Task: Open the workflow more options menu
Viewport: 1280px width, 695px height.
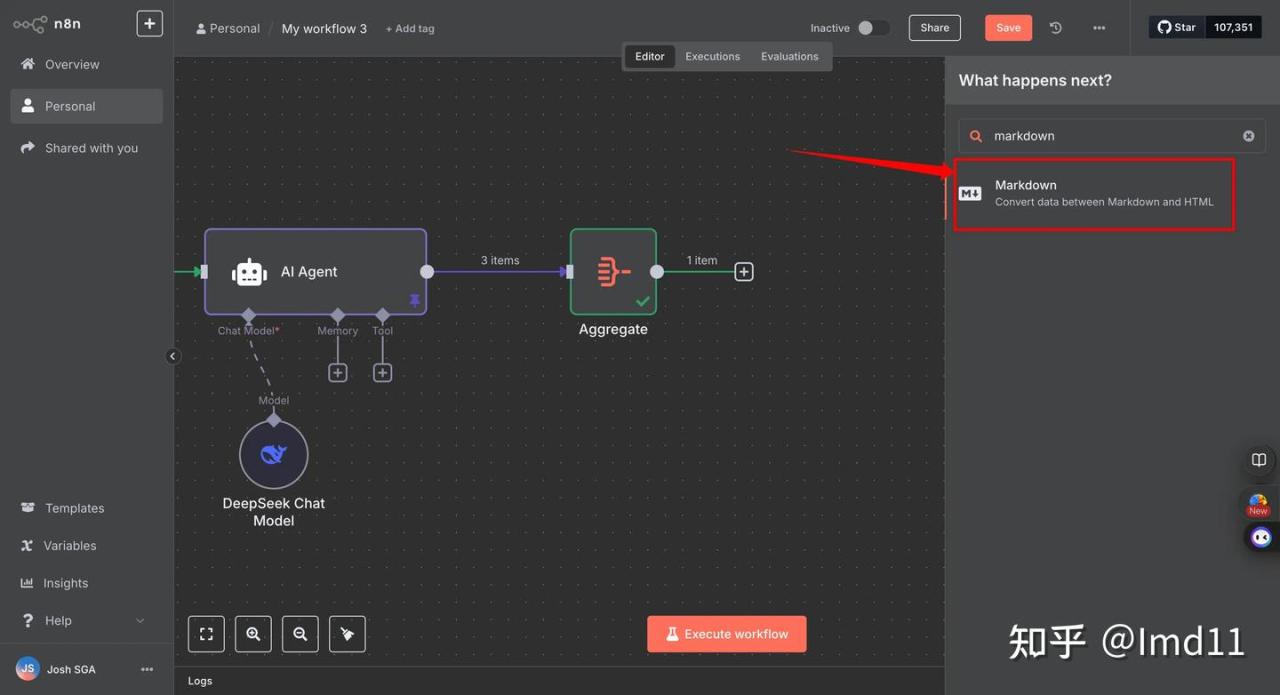Action: point(1099,28)
